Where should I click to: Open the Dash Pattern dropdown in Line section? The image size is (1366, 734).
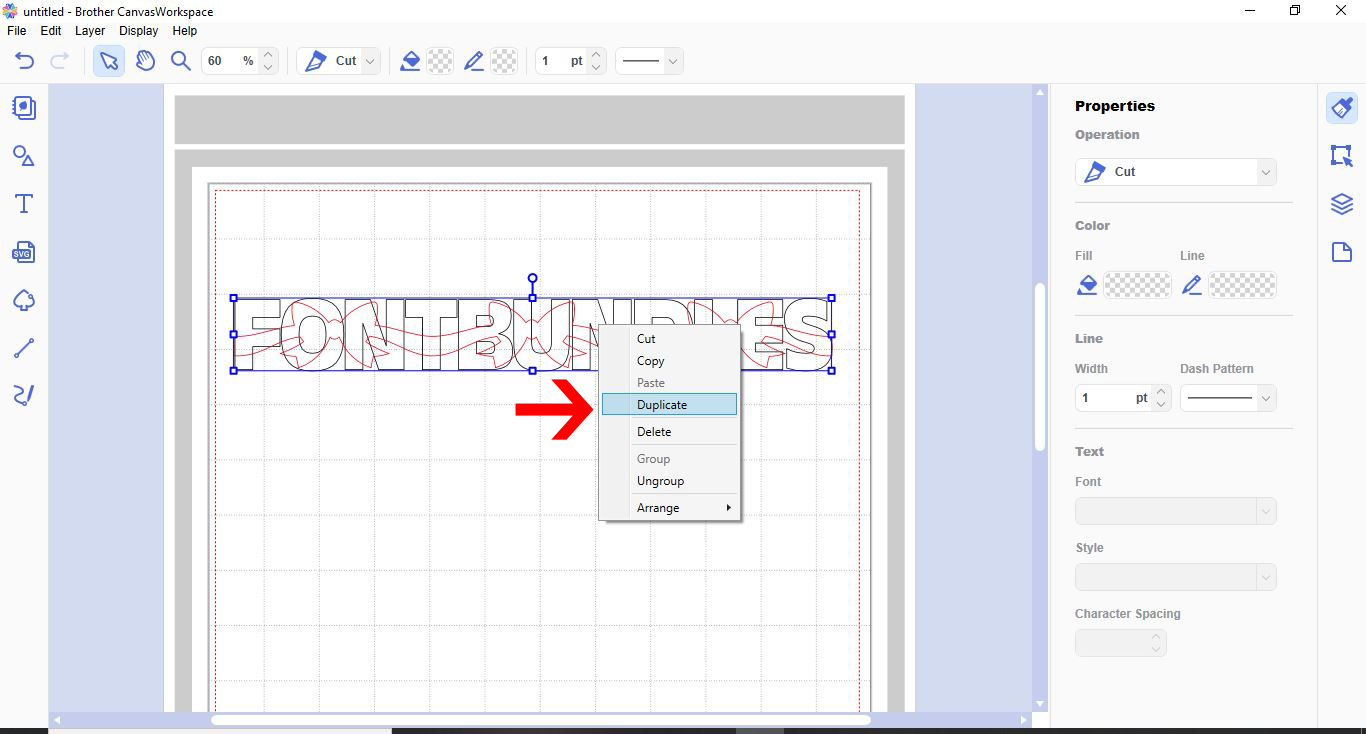(1228, 397)
